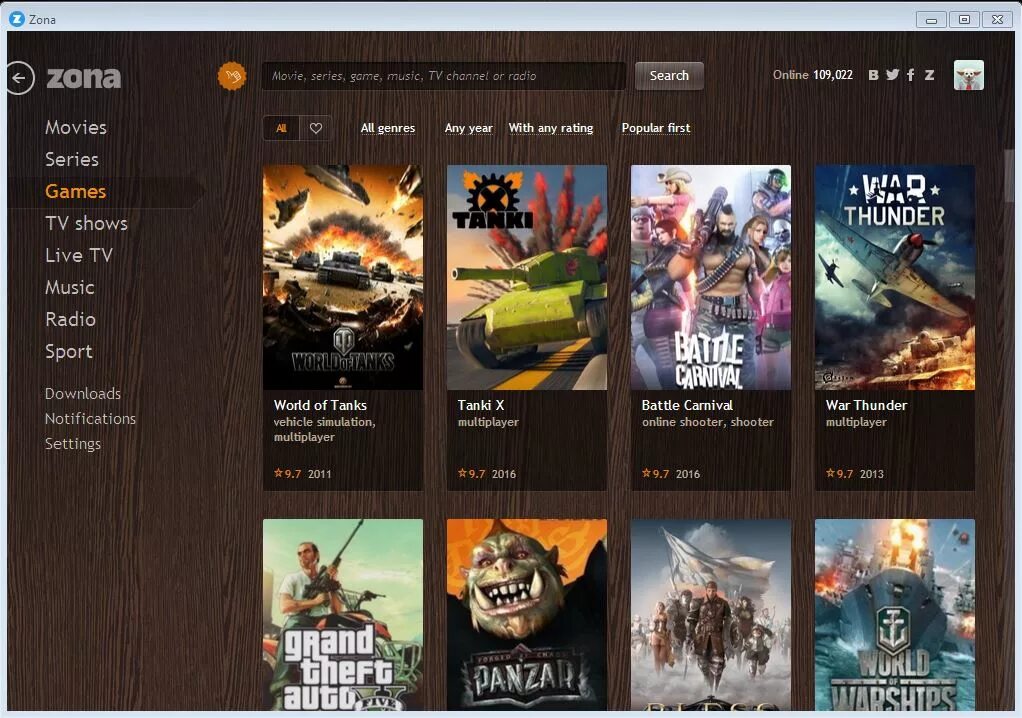
Task: Click the "online shooter, shooter" genre text
Action: tap(708, 422)
